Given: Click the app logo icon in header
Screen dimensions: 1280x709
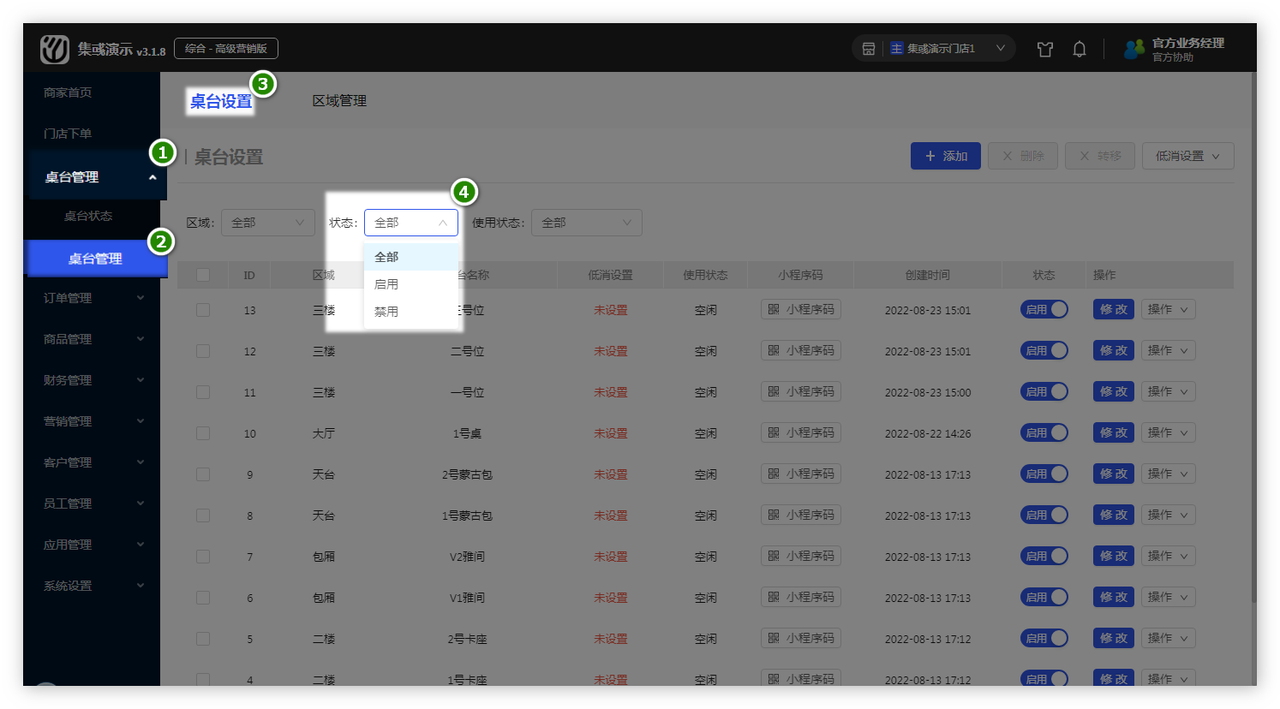Looking at the screenshot, I should tap(54, 49).
